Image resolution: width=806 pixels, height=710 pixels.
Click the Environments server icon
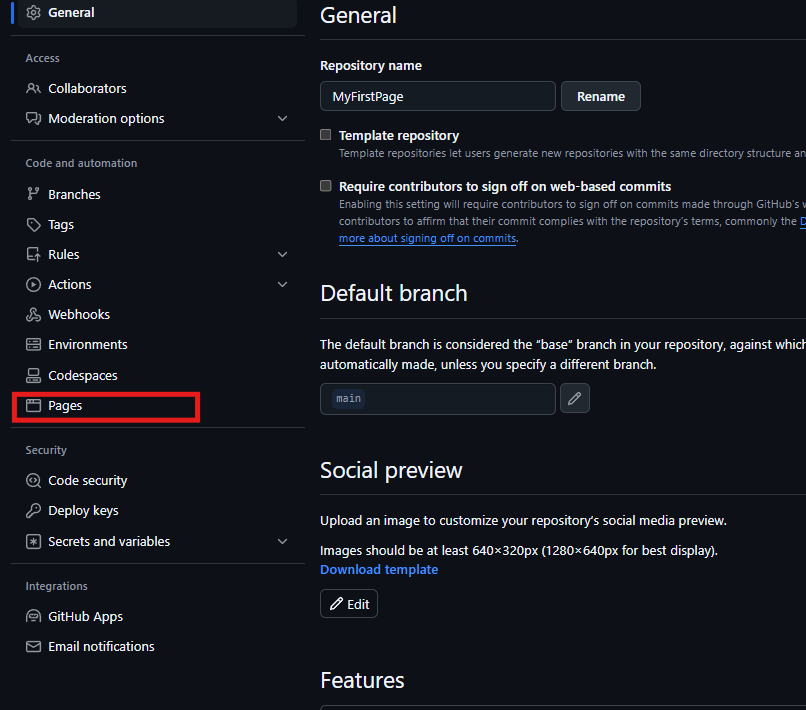(x=33, y=344)
